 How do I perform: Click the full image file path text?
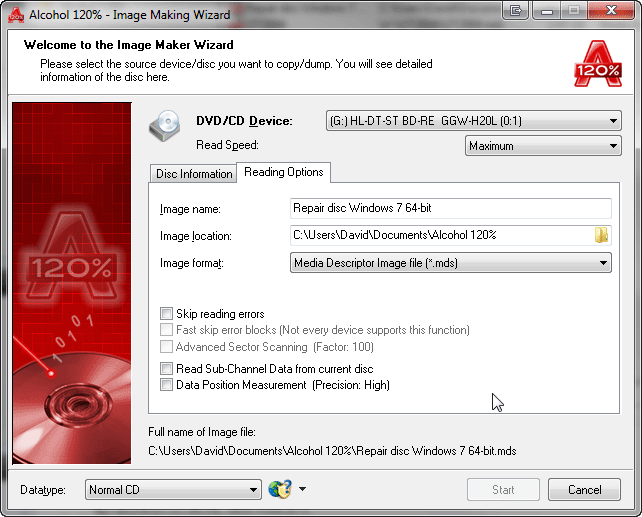tap(332, 451)
